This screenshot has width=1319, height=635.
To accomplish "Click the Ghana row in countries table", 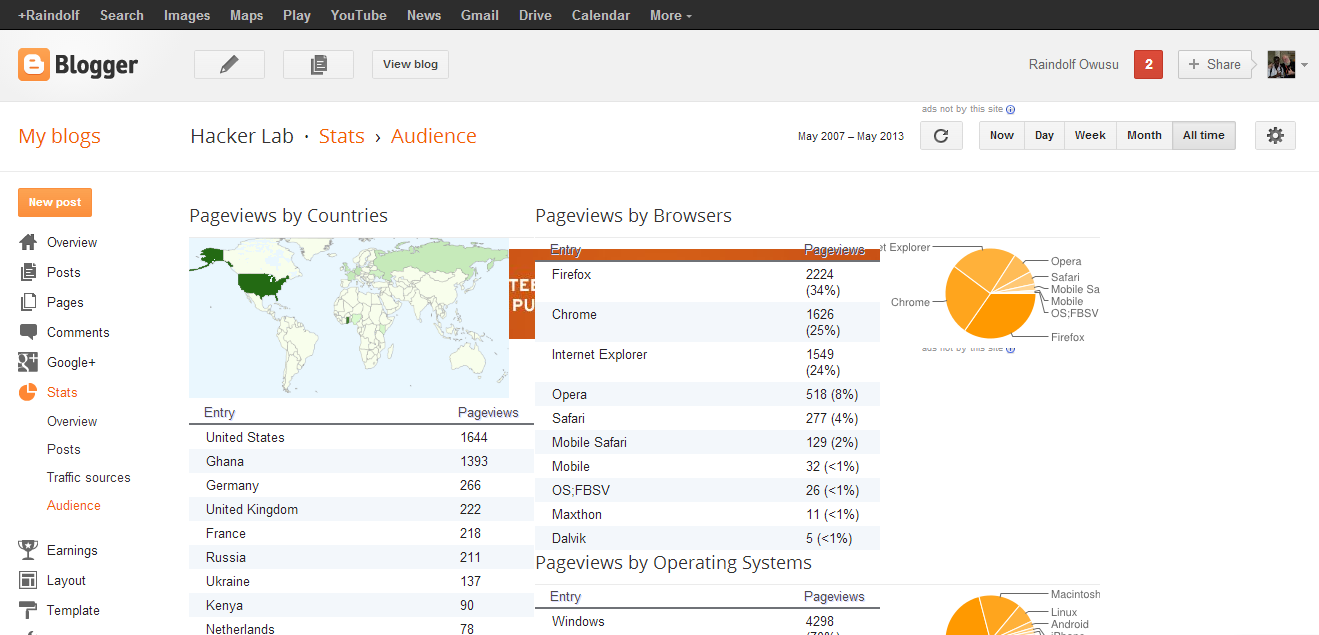I will point(361,461).
